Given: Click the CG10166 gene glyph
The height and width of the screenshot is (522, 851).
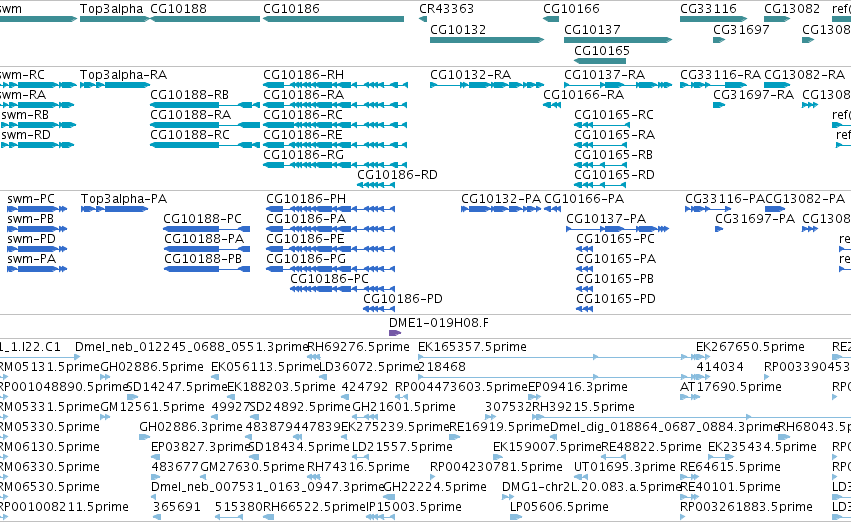Looking at the screenshot, I should click(x=551, y=19).
